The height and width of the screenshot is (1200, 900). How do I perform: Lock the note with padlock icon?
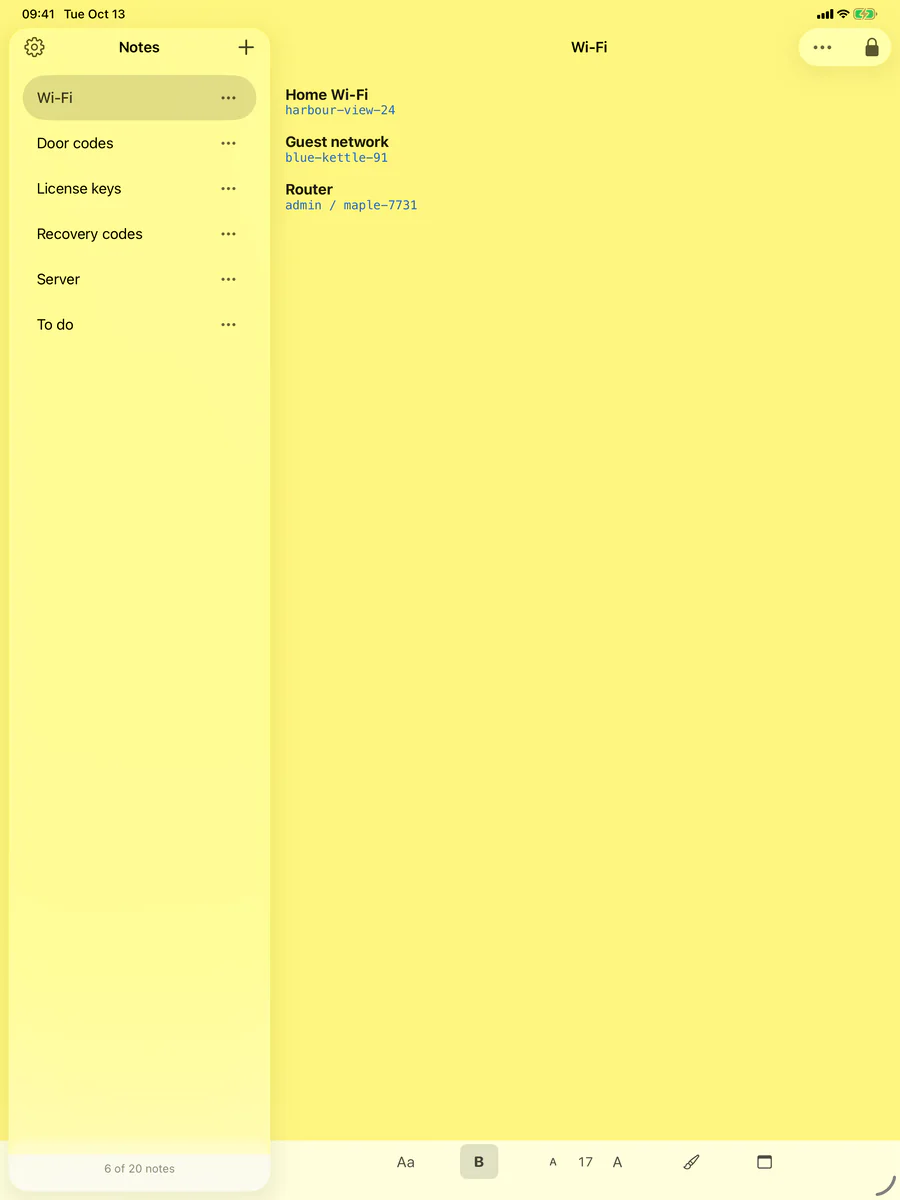point(872,47)
